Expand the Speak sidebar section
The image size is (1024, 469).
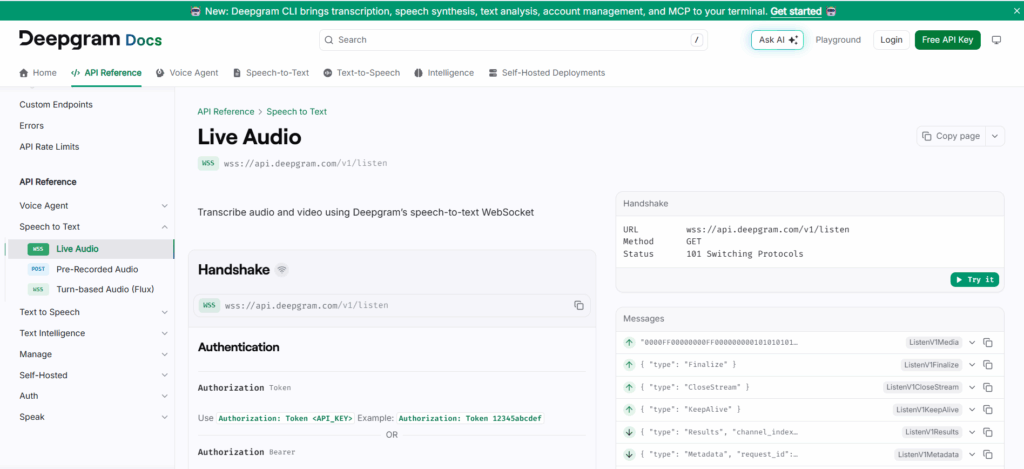point(165,417)
